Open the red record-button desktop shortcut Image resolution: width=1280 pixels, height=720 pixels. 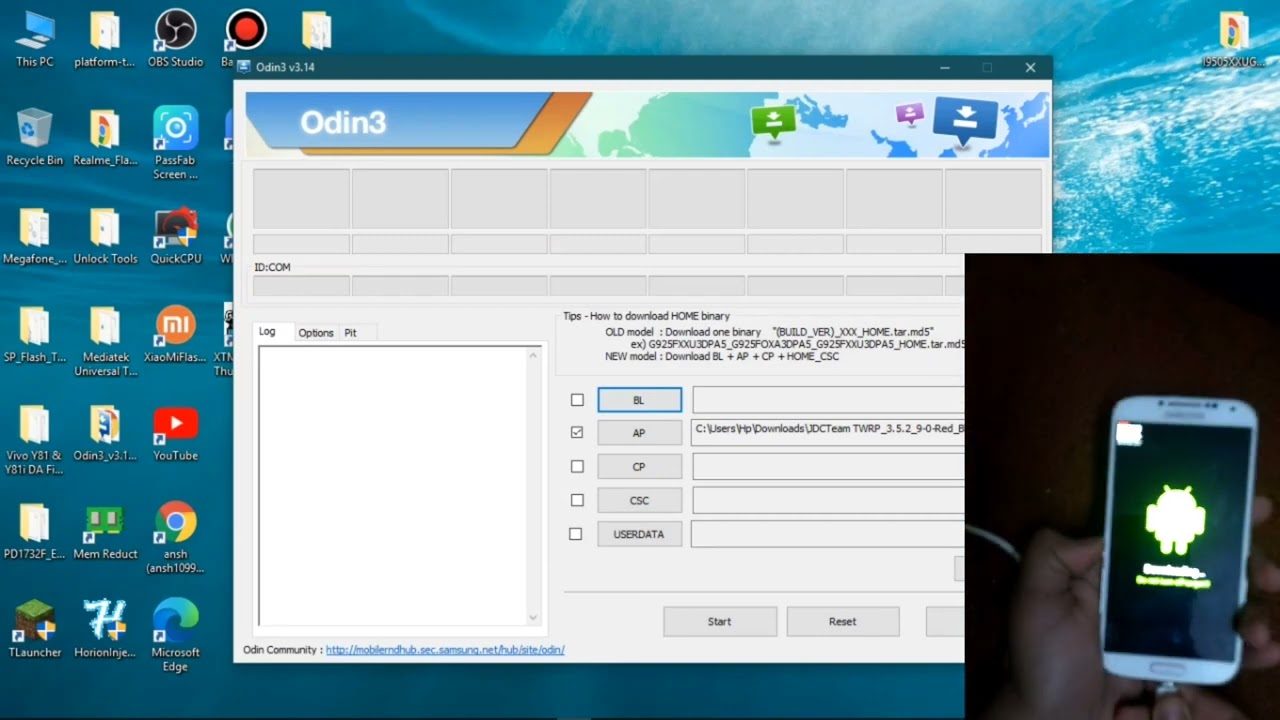tap(244, 30)
